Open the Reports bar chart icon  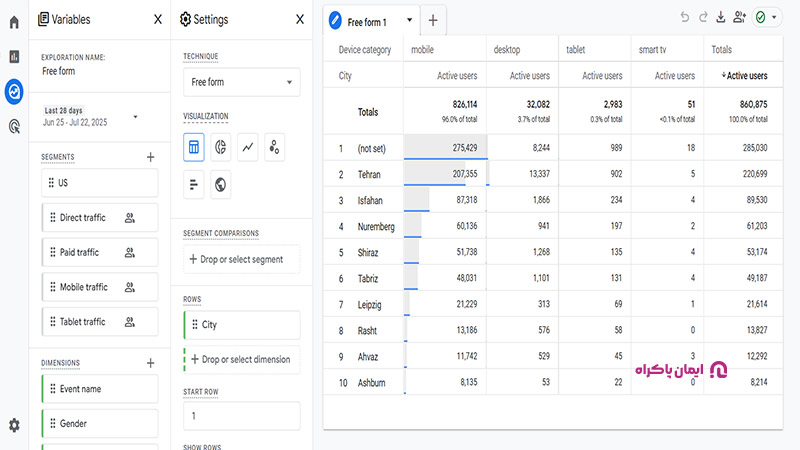tap(14, 57)
